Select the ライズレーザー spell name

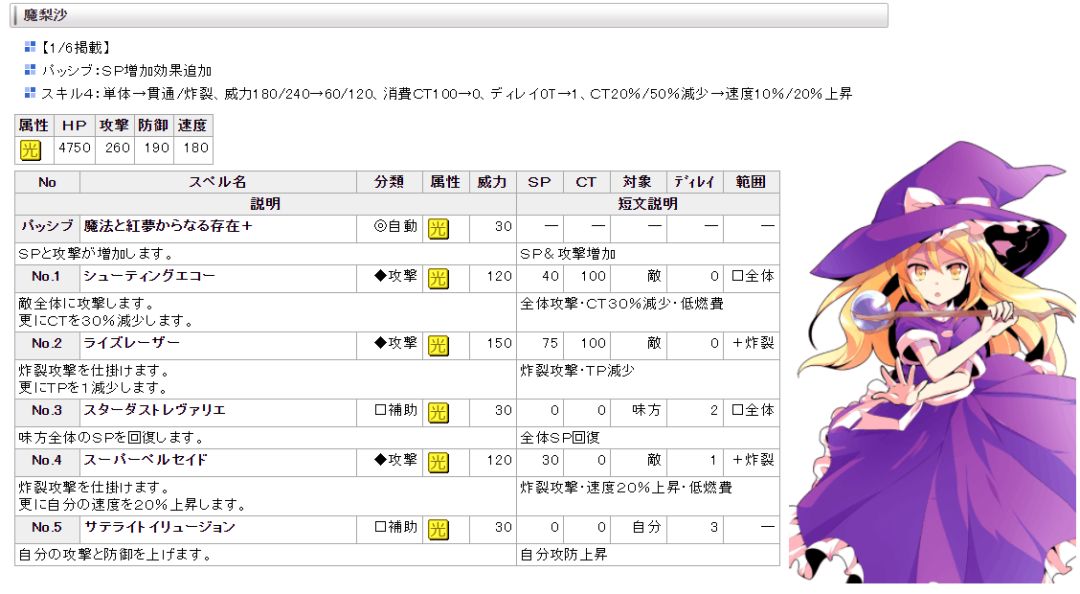[132, 343]
